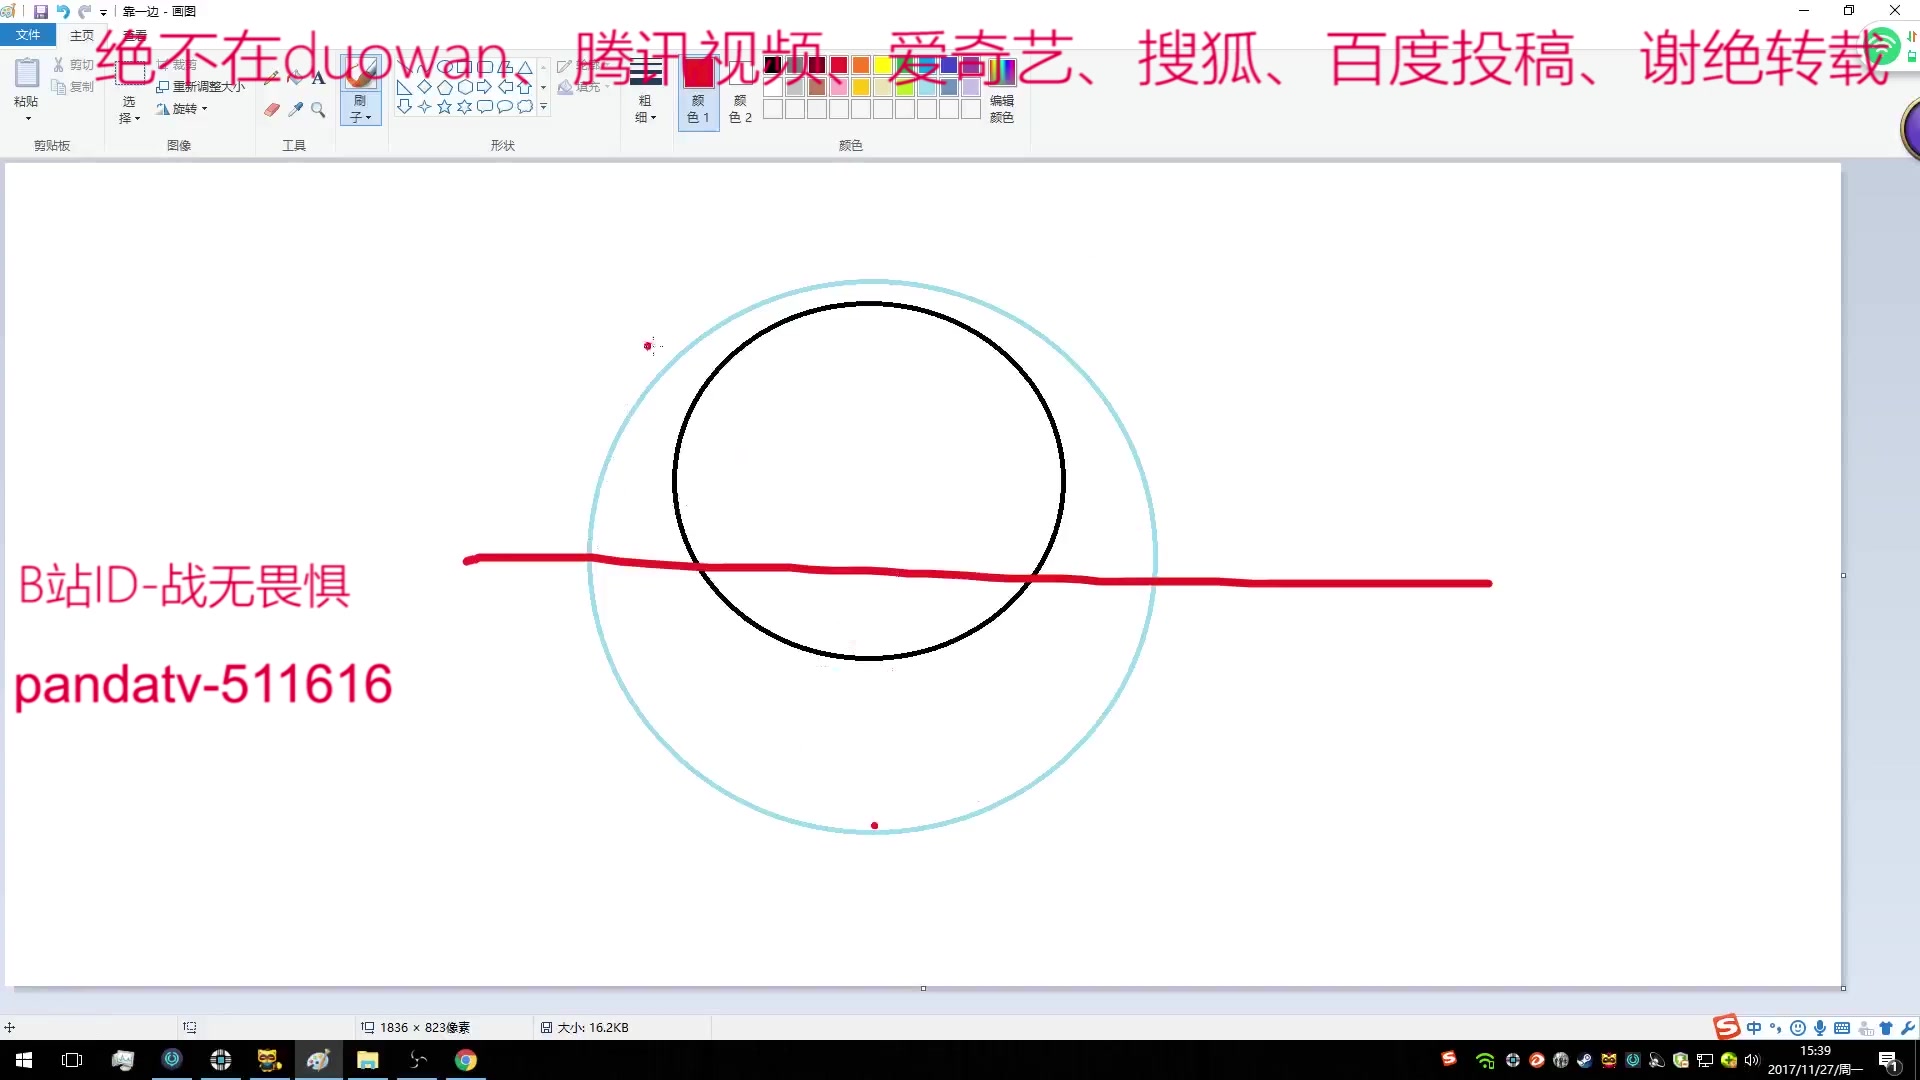Viewport: 1920px width, 1080px height.
Task: Click Edit colors (编辑颜色) button
Action: point(1001,91)
